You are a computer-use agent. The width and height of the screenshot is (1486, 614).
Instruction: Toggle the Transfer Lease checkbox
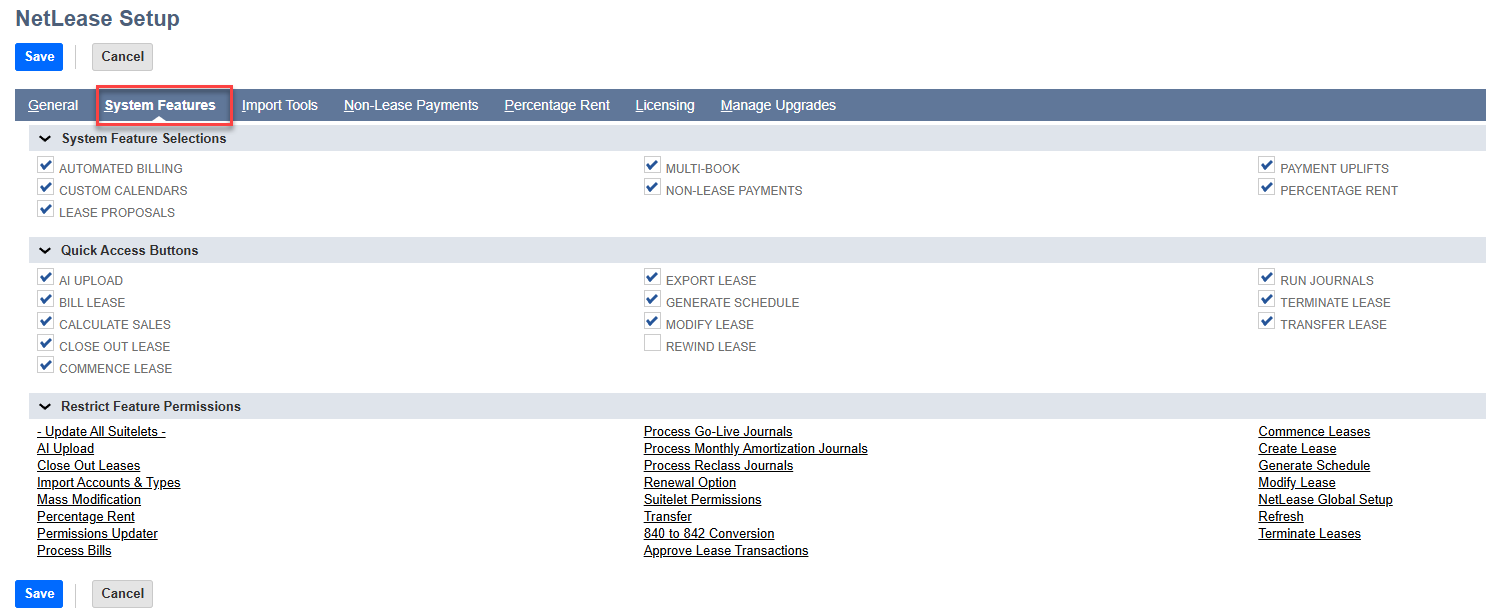(1267, 322)
